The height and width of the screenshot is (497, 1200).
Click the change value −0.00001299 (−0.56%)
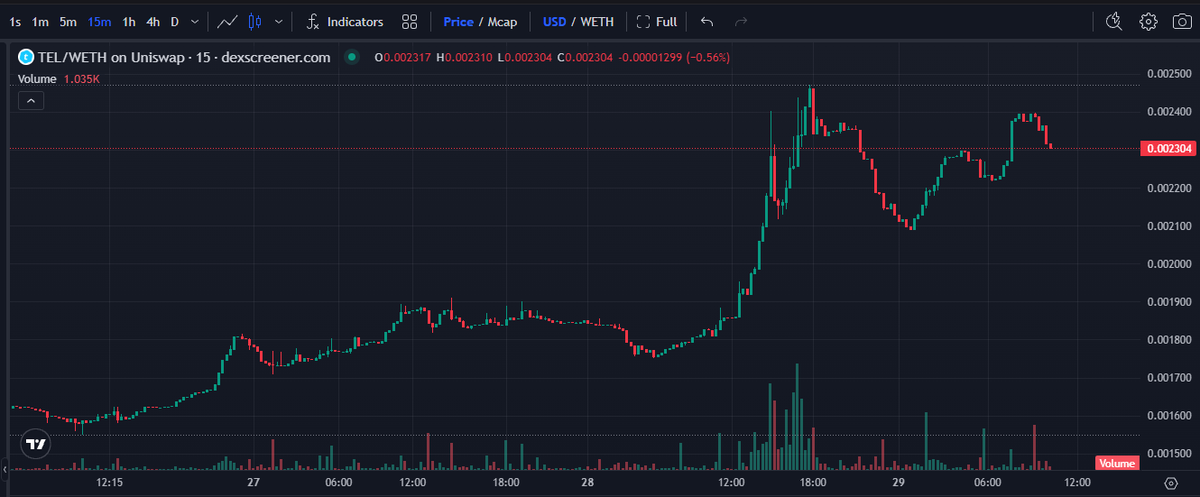tap(672, 57)
